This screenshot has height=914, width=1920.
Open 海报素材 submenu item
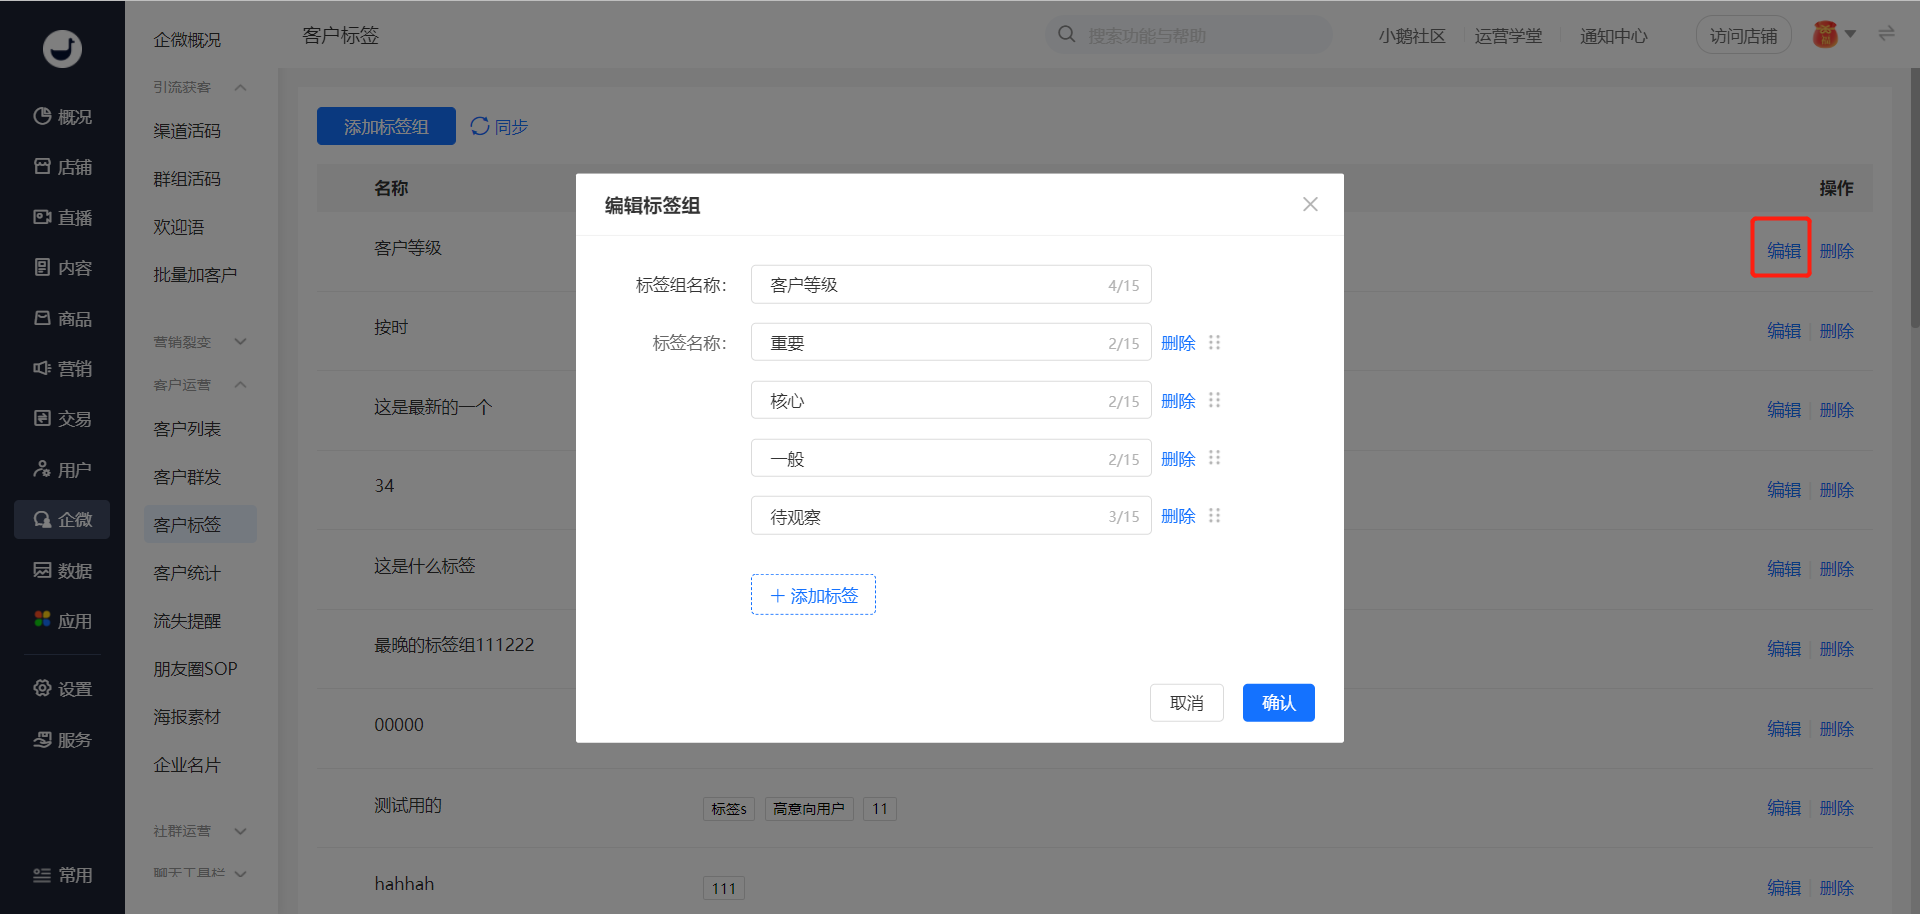(187, 717)
